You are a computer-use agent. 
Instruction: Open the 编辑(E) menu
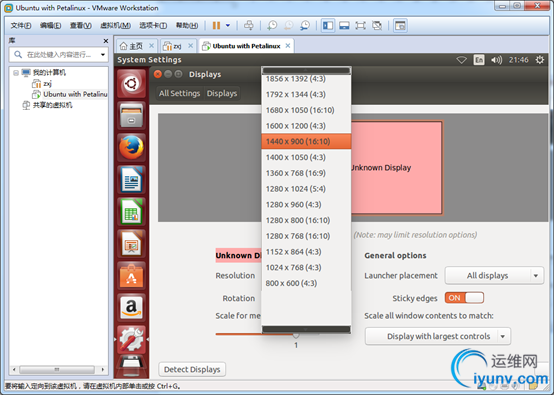coord(50,25)
